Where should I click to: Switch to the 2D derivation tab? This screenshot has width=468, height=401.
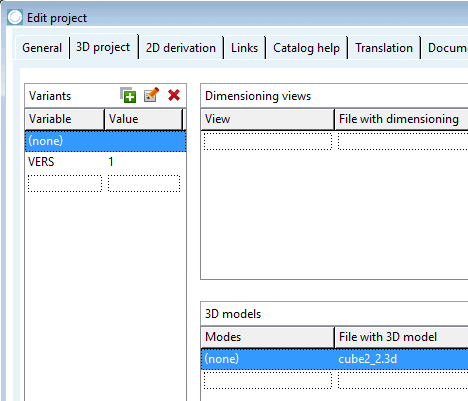[x=181, y=48]
